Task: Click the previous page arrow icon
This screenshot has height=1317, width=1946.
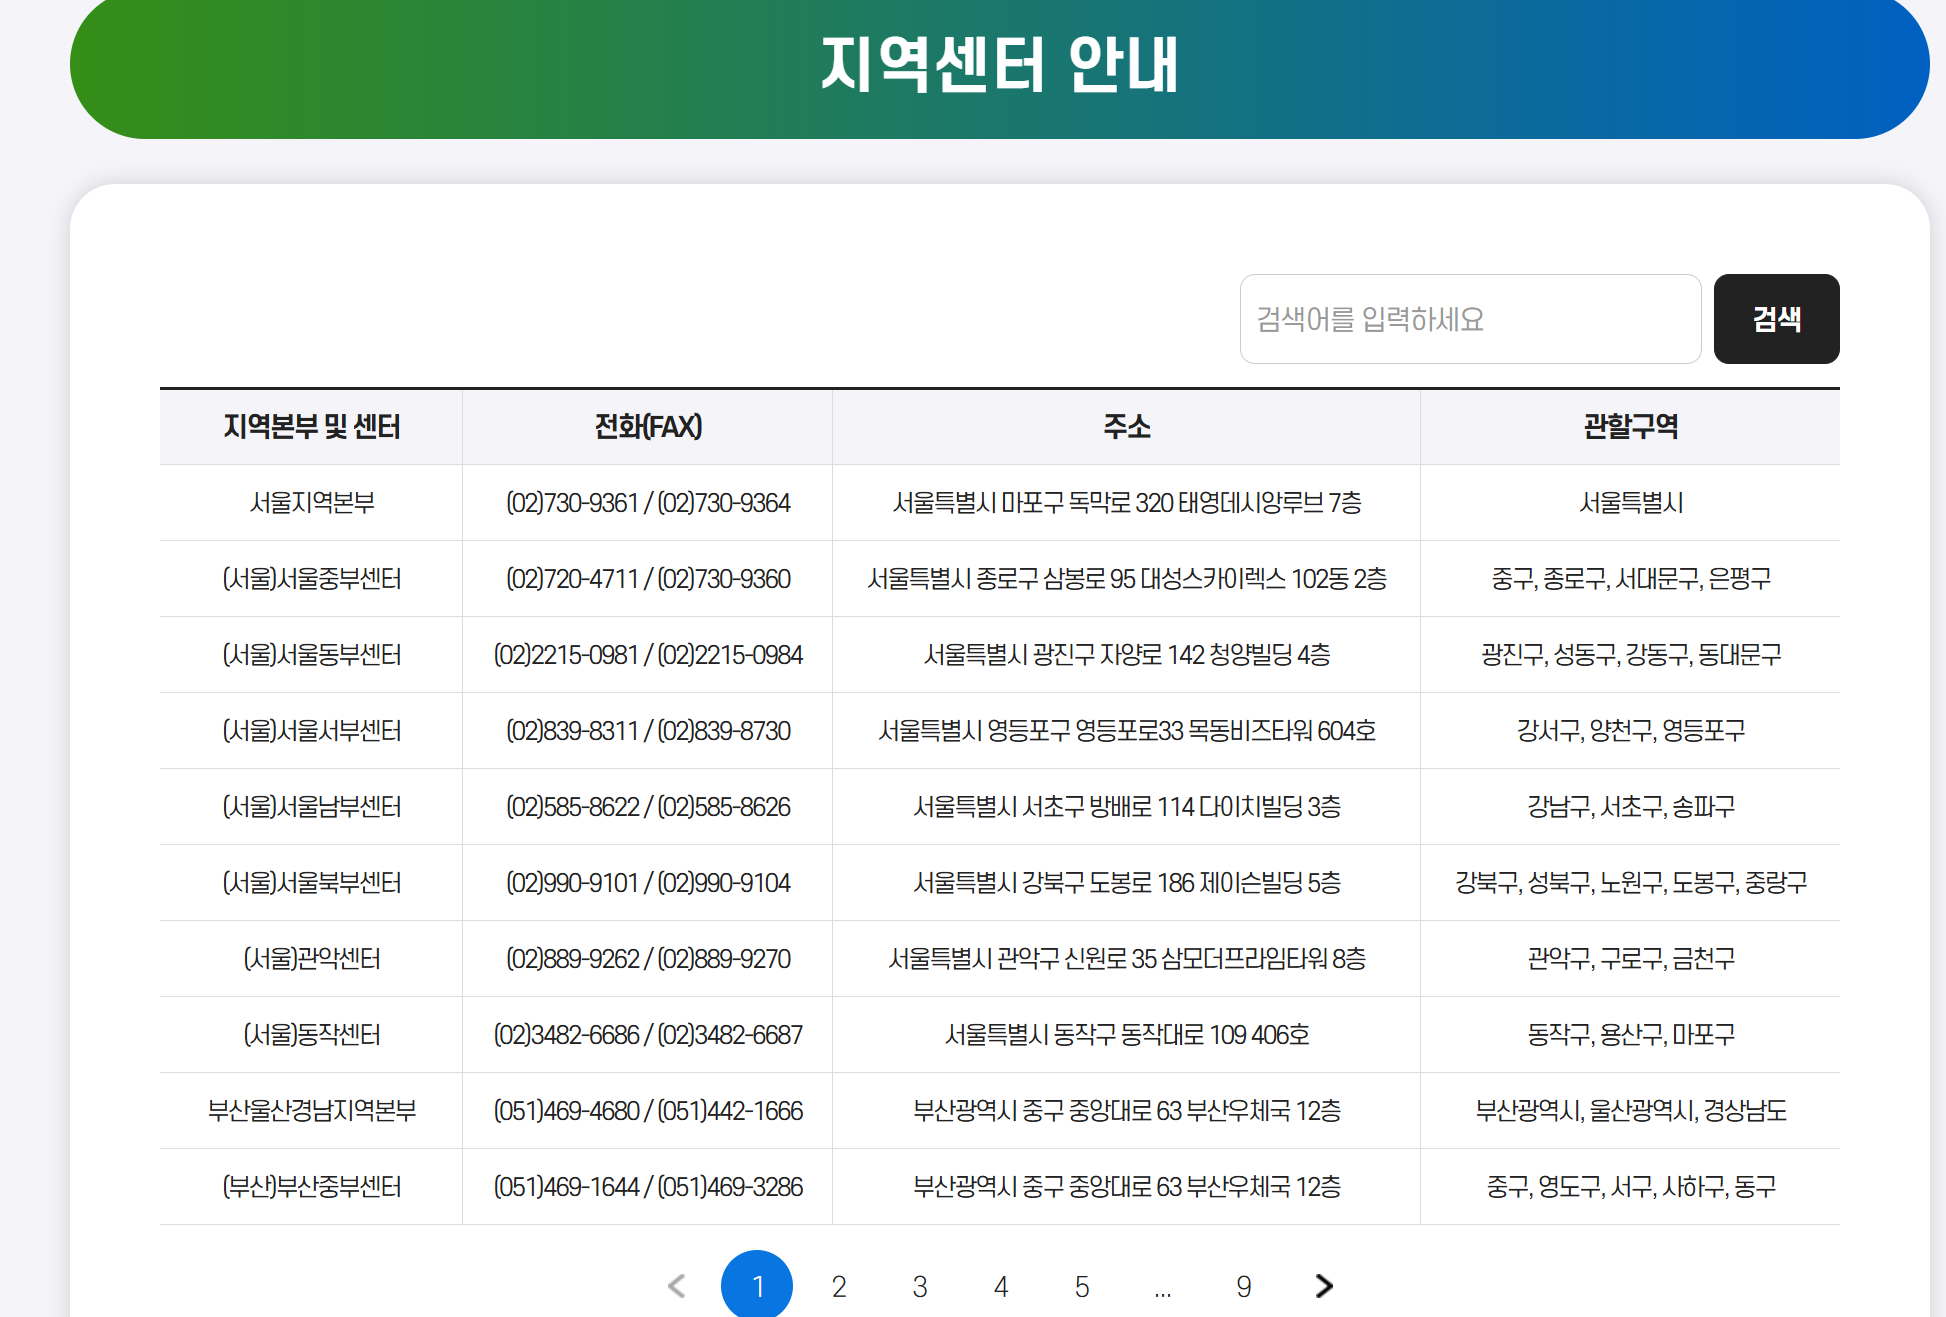Action: tap(677, 1286)
